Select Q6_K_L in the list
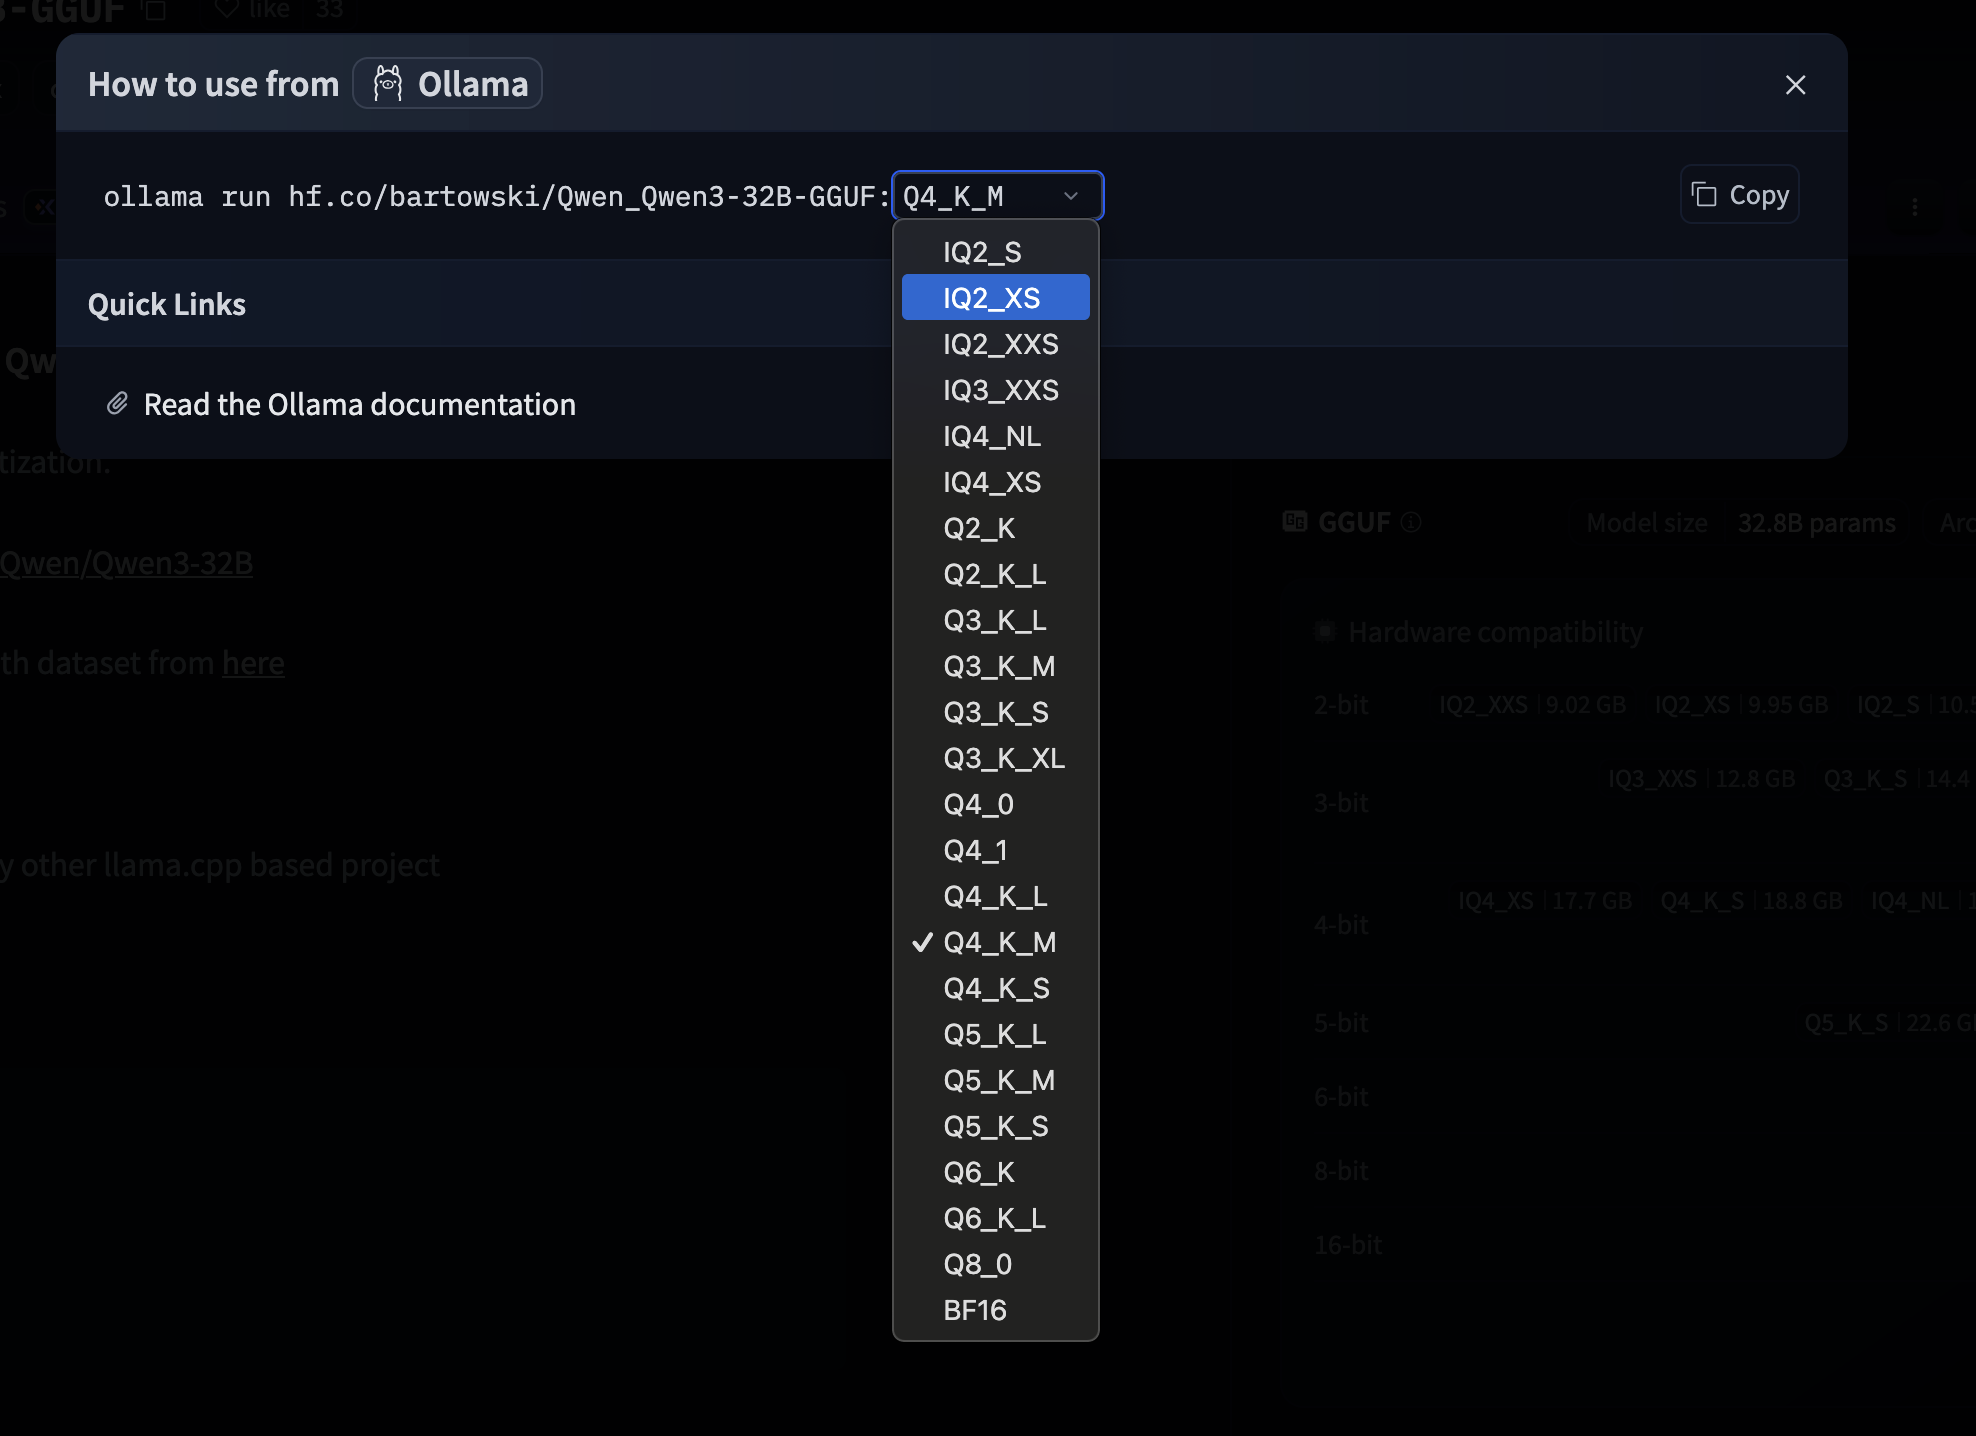1976x1436 pixels. pyautogui.click(x=995, y=1218)
